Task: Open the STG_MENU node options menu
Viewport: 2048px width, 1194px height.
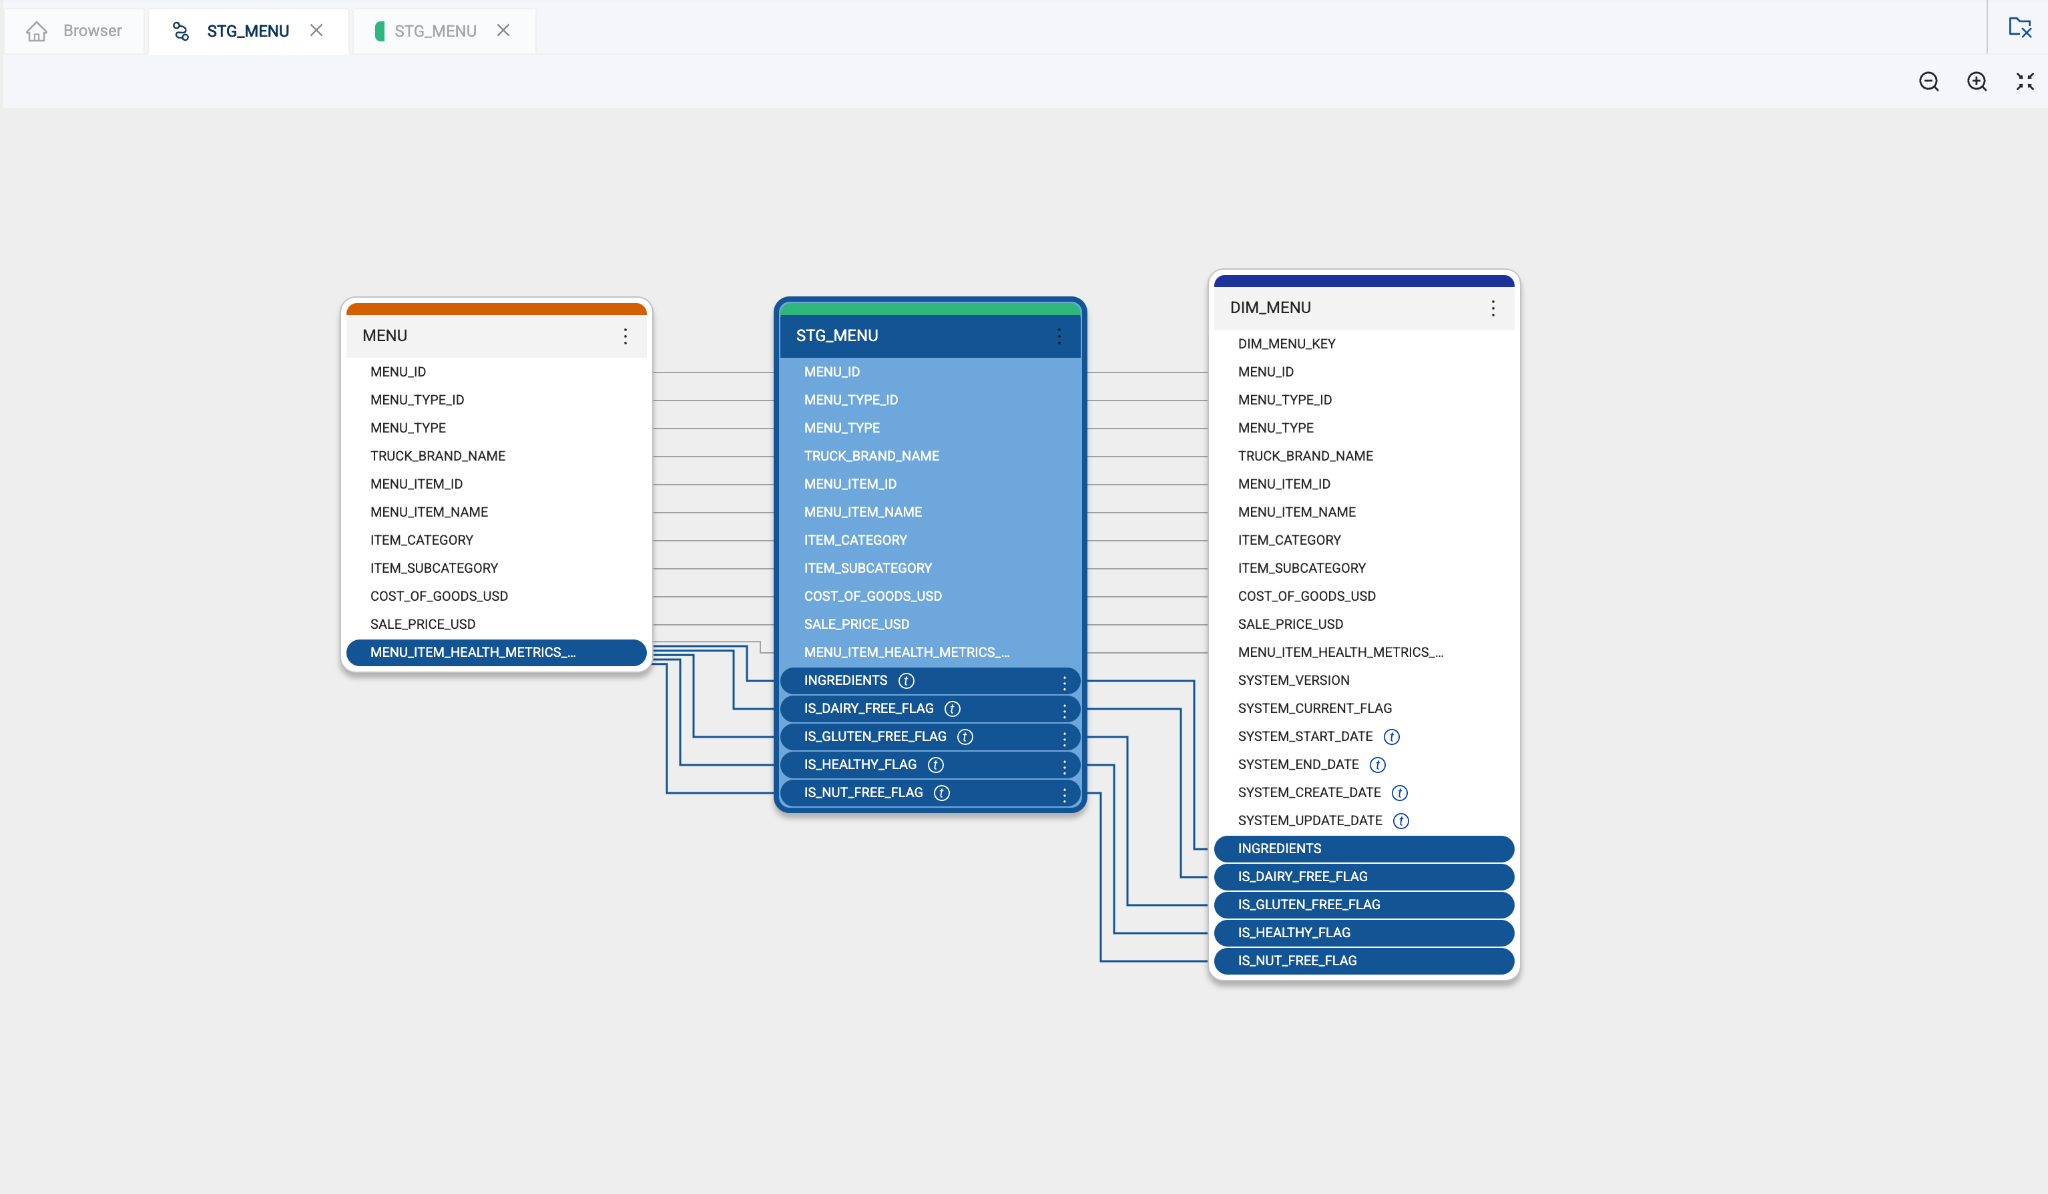Action: (1059, 336)
